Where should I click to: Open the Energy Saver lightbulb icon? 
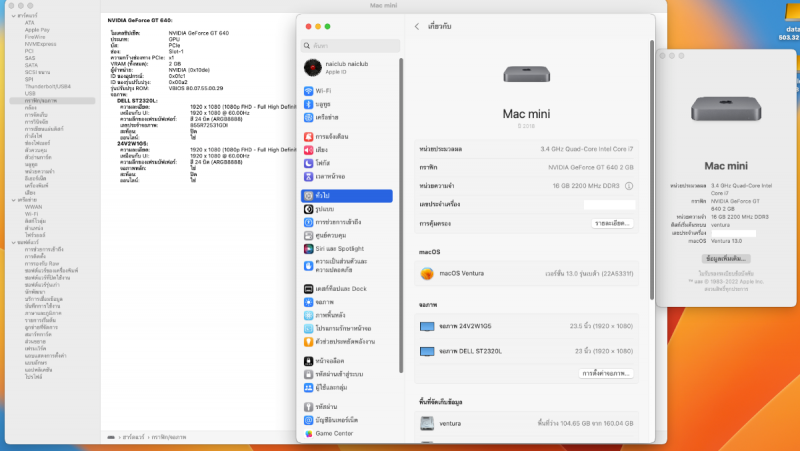pos(308,342)
